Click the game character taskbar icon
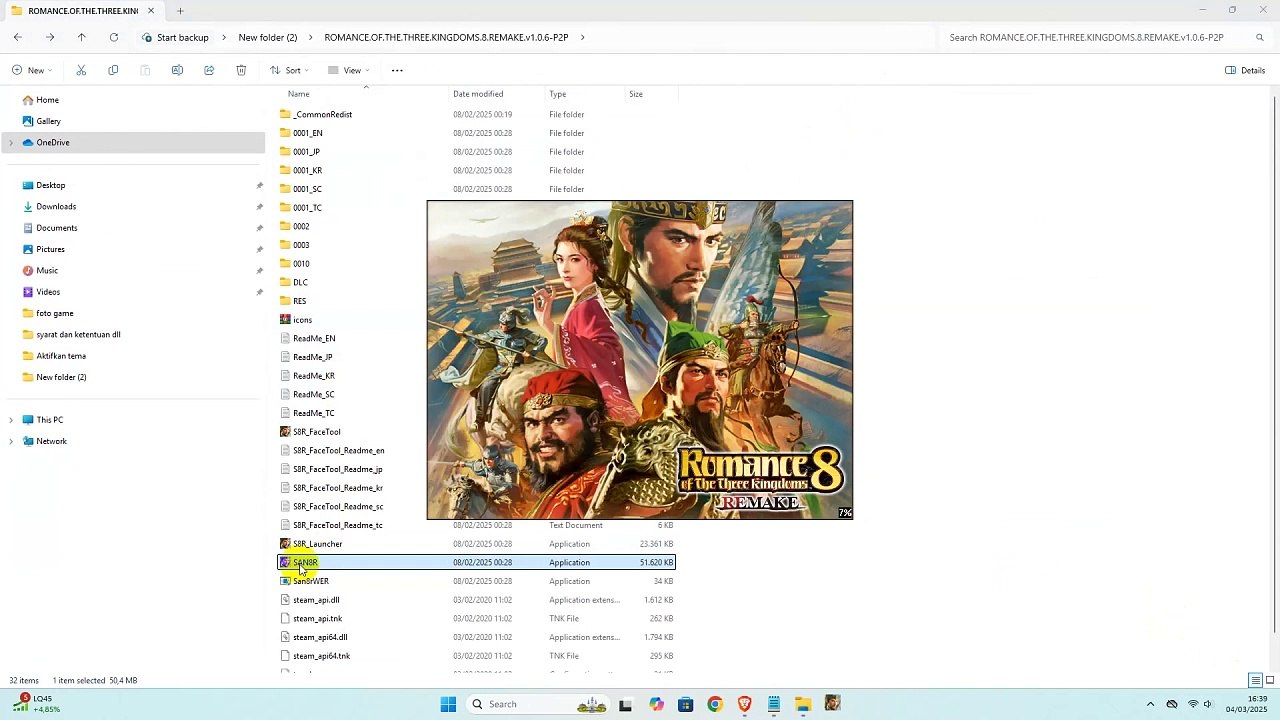Viewport: 1280px width, 720px height. tap(832, 704)
